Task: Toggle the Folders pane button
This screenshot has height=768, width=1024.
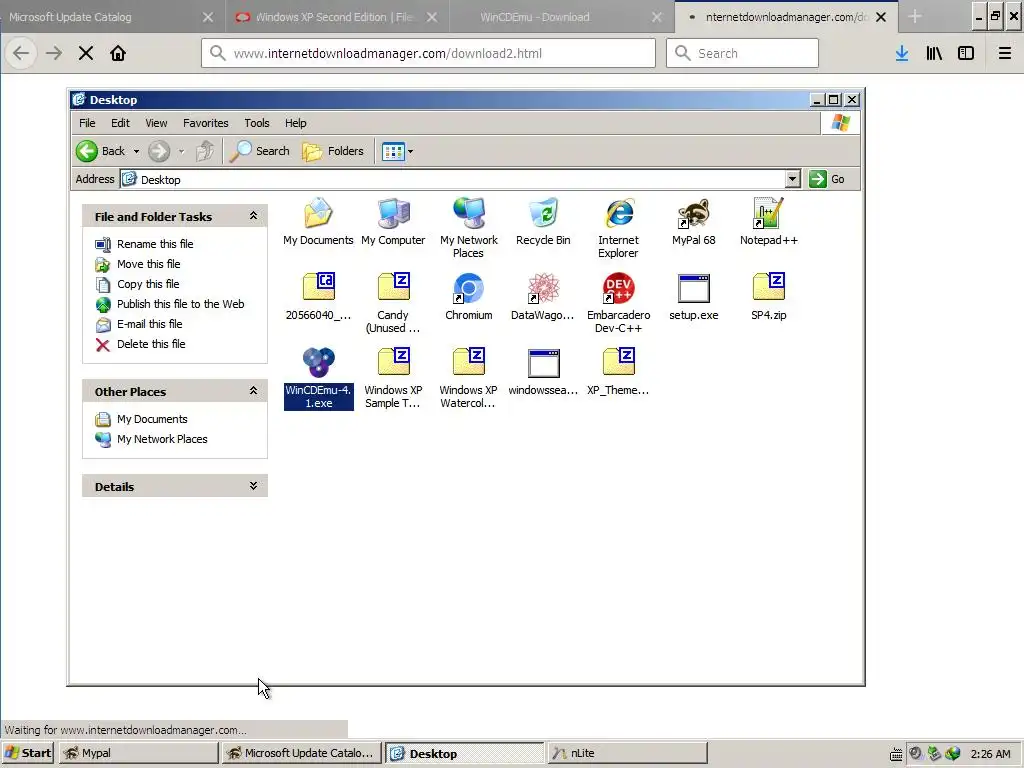Action: point(332,152)
